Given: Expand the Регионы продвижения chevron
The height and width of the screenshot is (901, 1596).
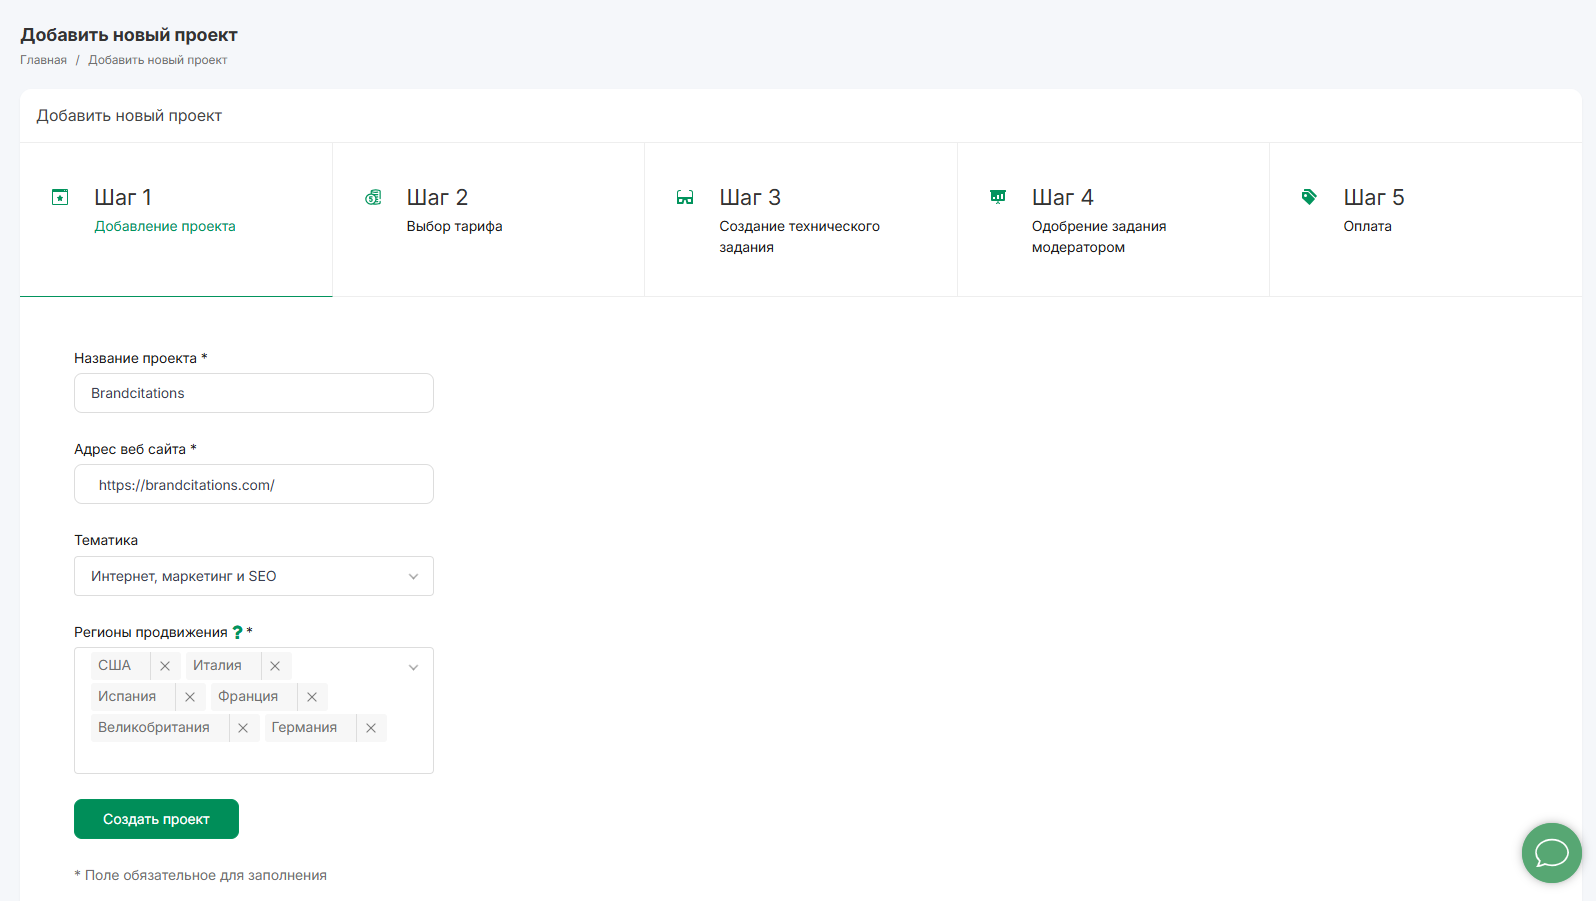Looking at the screenshot, I should [413, 667].
